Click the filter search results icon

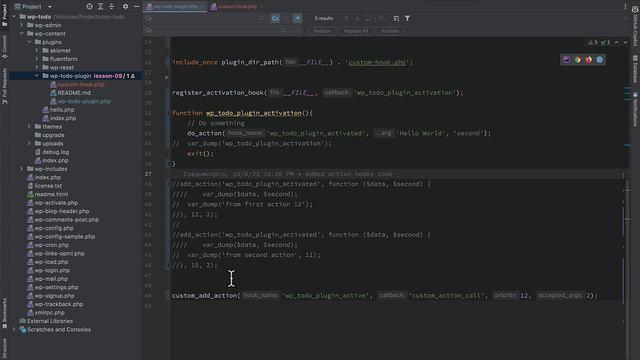[407, 18]
